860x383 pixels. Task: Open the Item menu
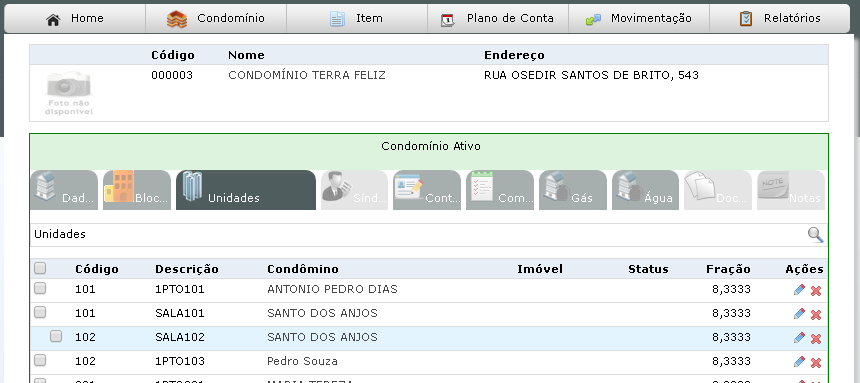pos(357,19)
